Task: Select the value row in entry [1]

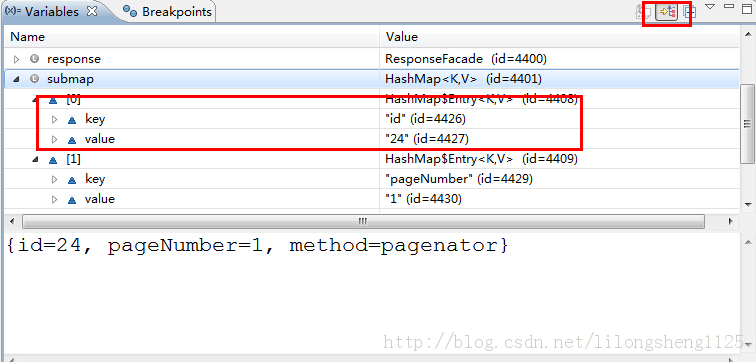Action: [x=371, y=199]
